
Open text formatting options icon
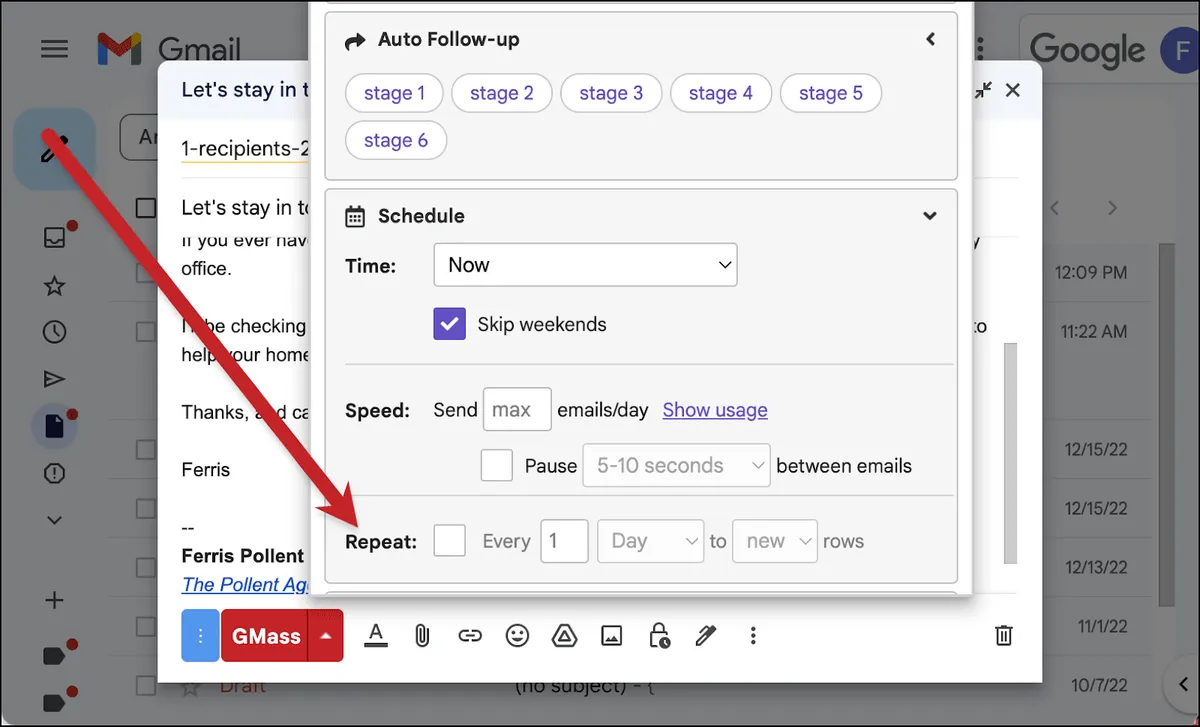tap(376, 635)
